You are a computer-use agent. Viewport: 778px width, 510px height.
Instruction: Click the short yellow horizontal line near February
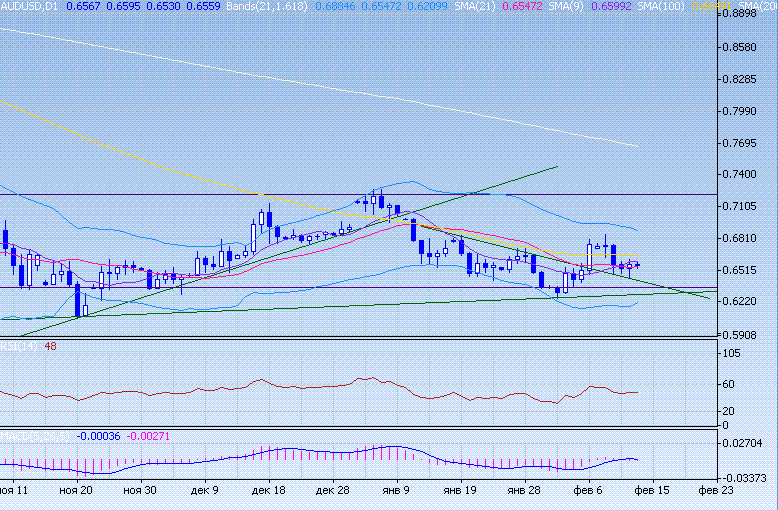click(591, 254)
